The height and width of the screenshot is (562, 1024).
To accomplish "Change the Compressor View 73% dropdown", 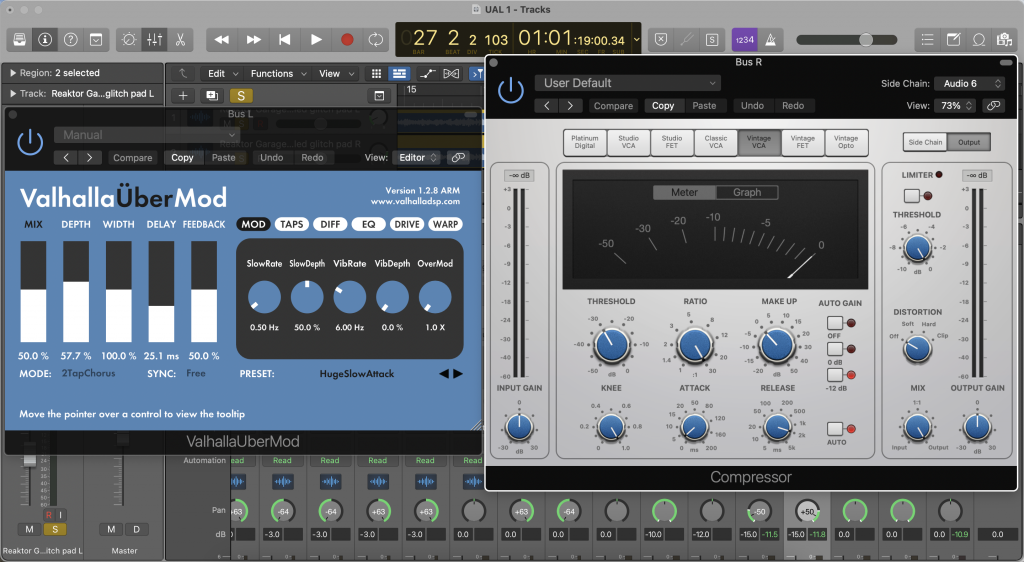I will pyautogui.click(x=955, y=106).
